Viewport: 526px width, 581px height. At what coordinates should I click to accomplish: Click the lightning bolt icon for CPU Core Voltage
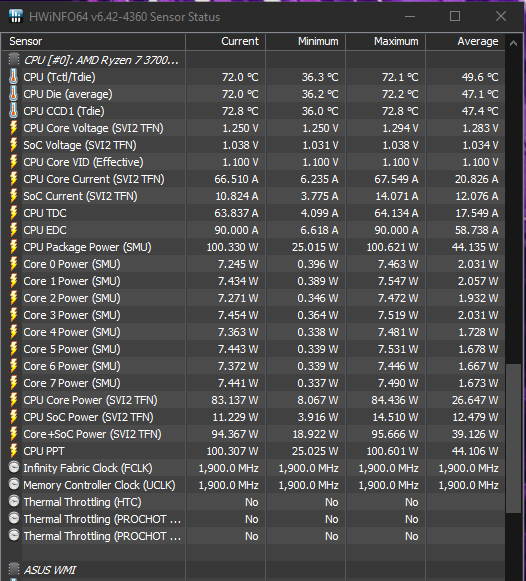click(x=13, y=128)
